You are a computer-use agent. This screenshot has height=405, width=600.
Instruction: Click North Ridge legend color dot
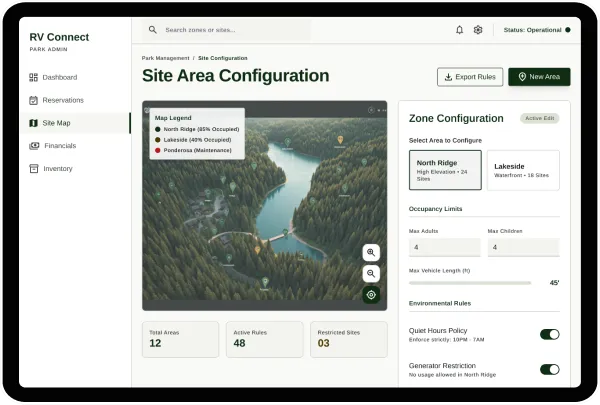pyautogui.click(x=157, y=129)
